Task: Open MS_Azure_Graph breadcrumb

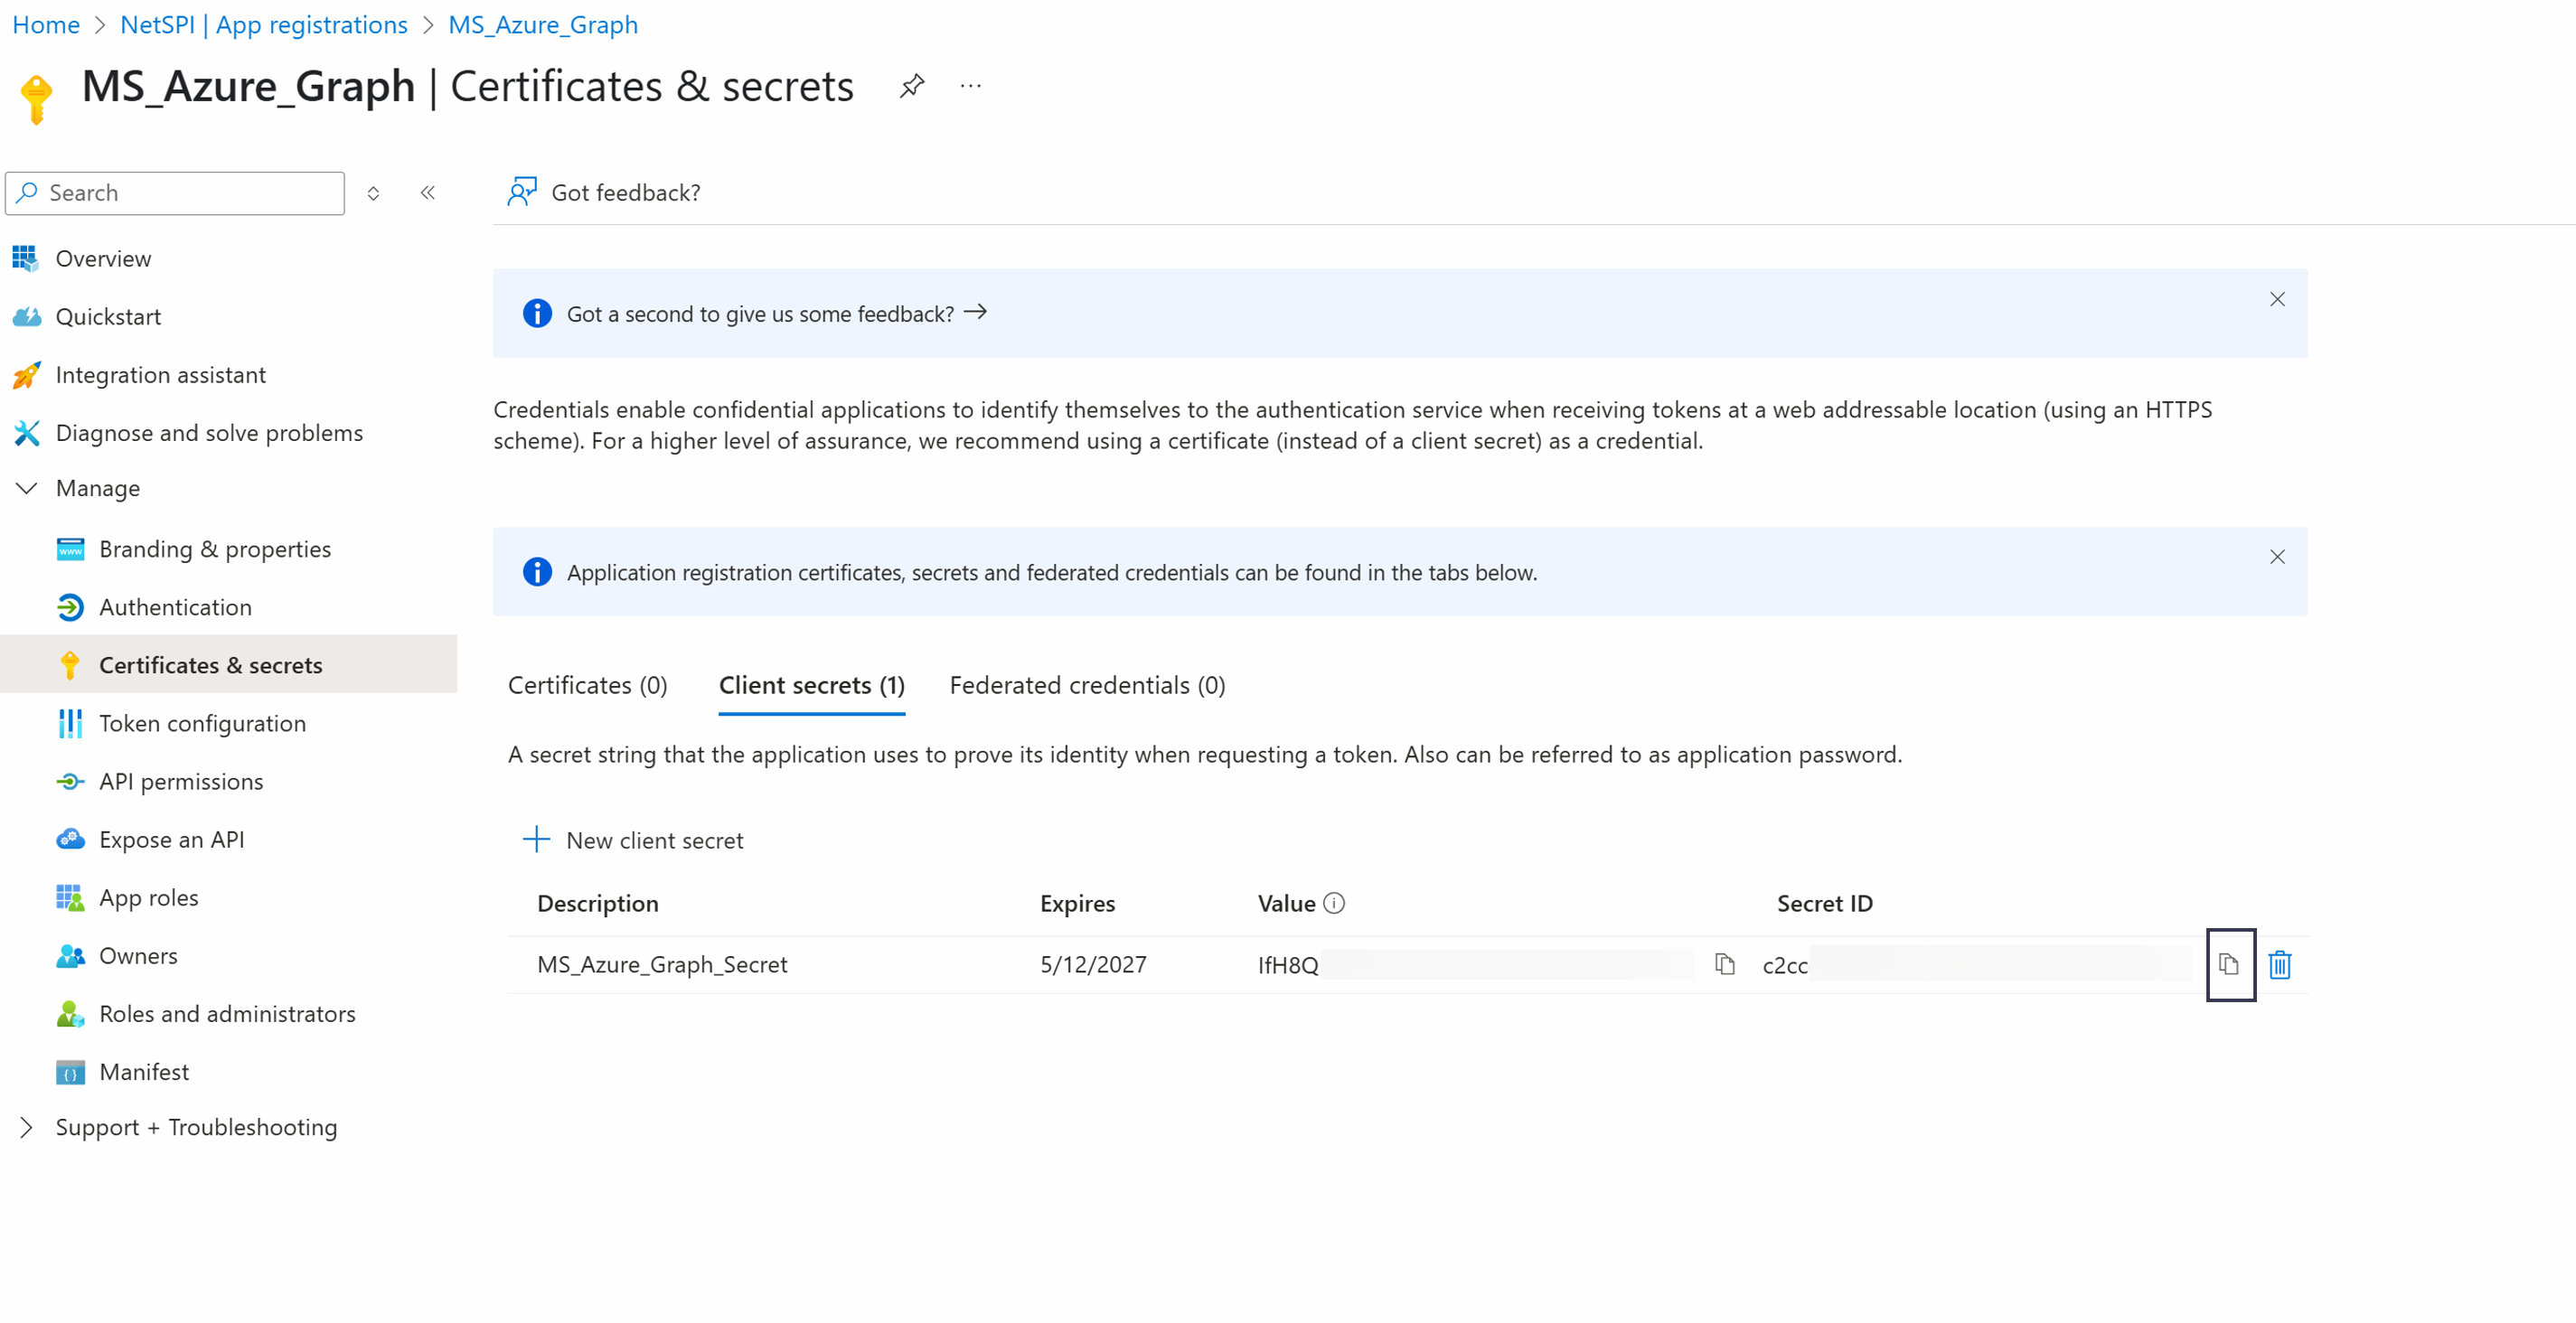Action: click(x=542, y=25)
